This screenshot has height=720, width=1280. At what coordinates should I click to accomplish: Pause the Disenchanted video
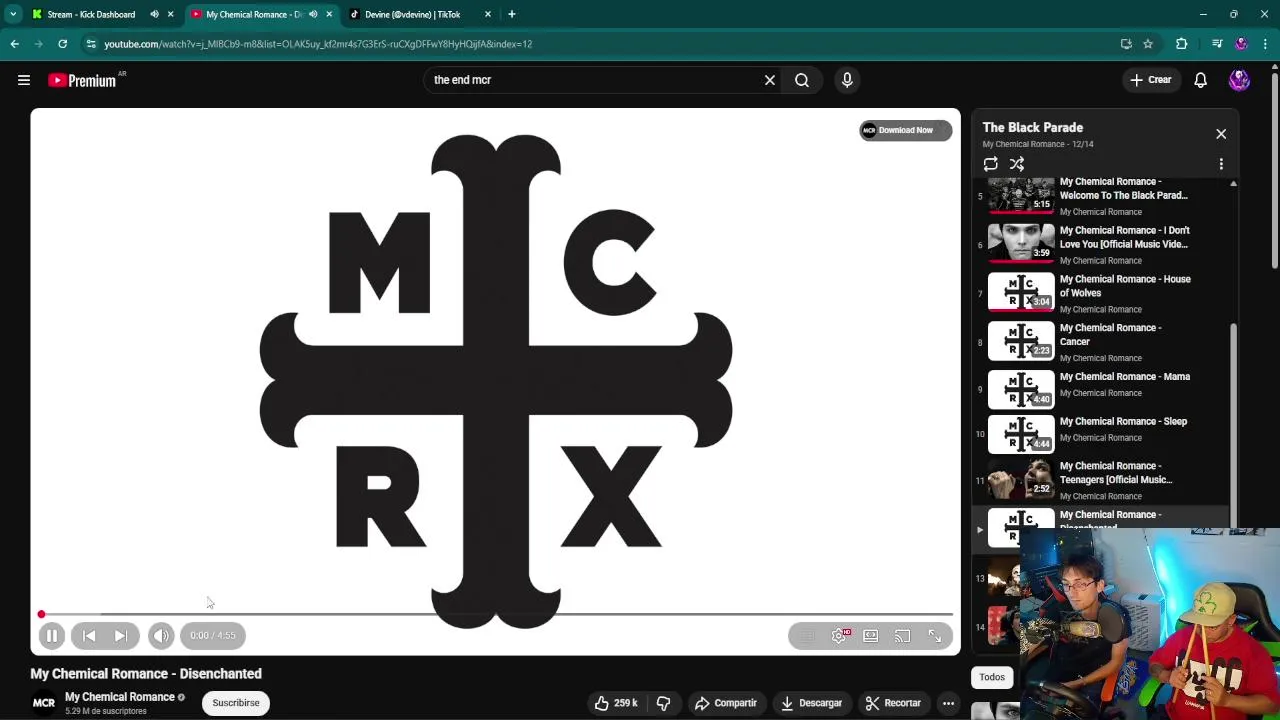tap(52, 635)
